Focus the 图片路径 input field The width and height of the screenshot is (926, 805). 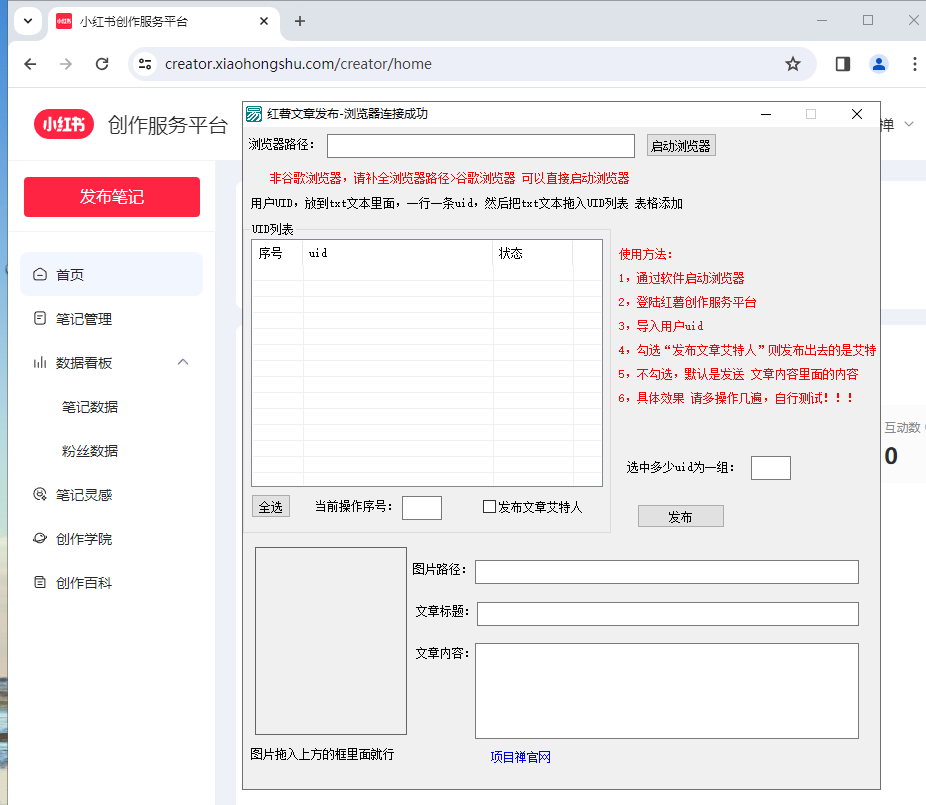667,572
